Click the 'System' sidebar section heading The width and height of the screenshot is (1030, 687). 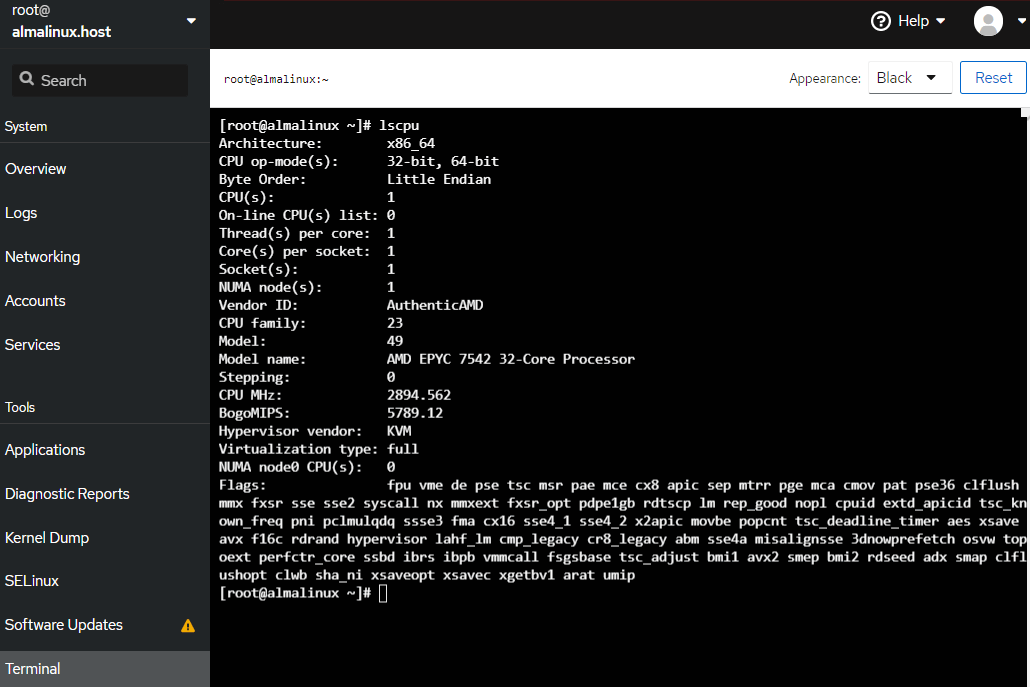(x=26, y=126)
